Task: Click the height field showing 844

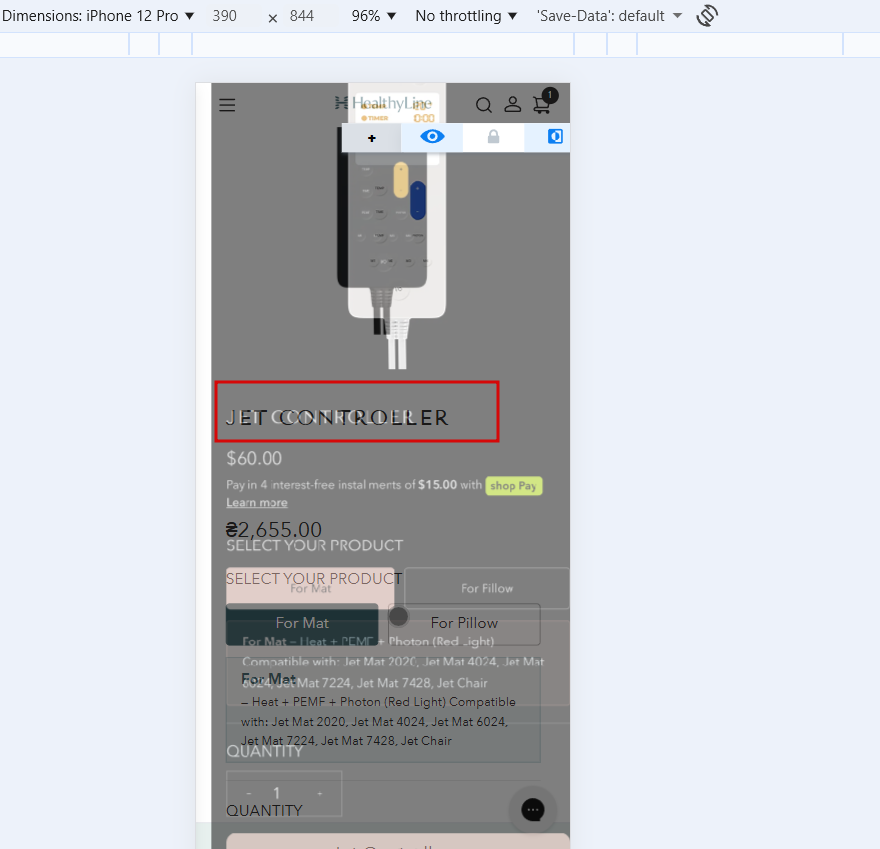Action: (302, 16)
